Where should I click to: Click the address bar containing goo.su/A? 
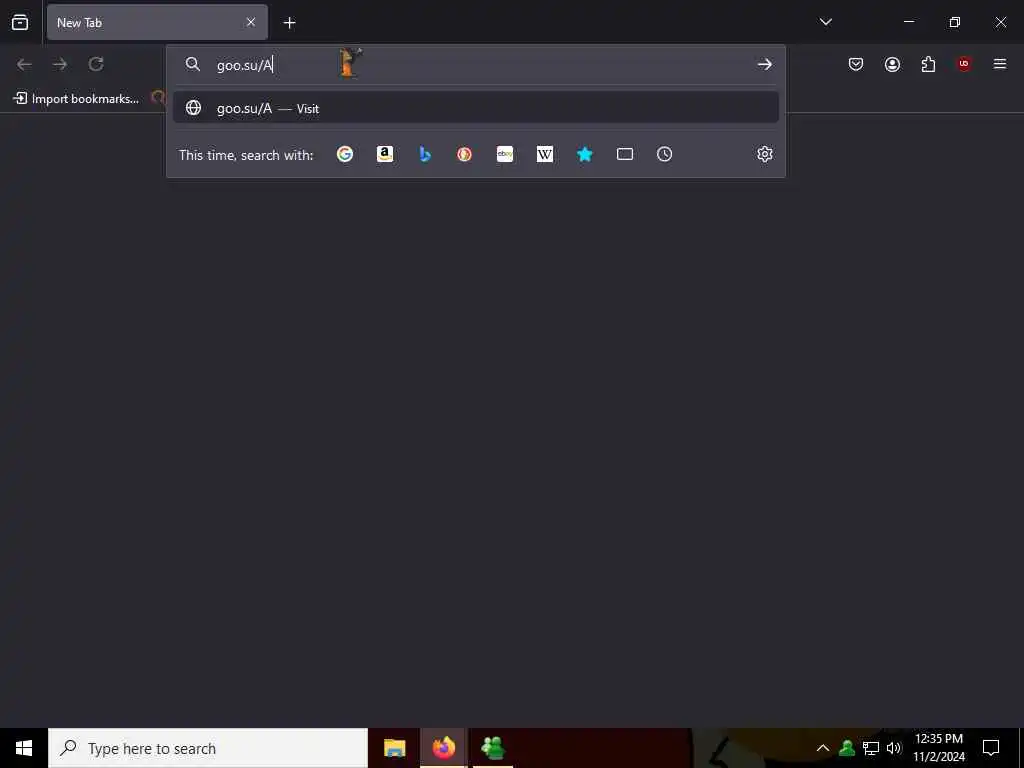475,64
